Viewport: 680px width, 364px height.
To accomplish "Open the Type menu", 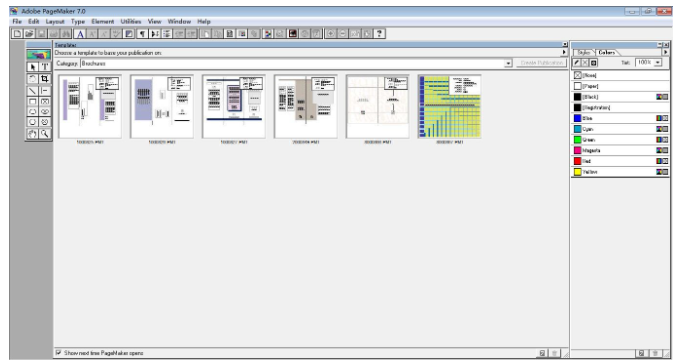I will coord(78,21).
